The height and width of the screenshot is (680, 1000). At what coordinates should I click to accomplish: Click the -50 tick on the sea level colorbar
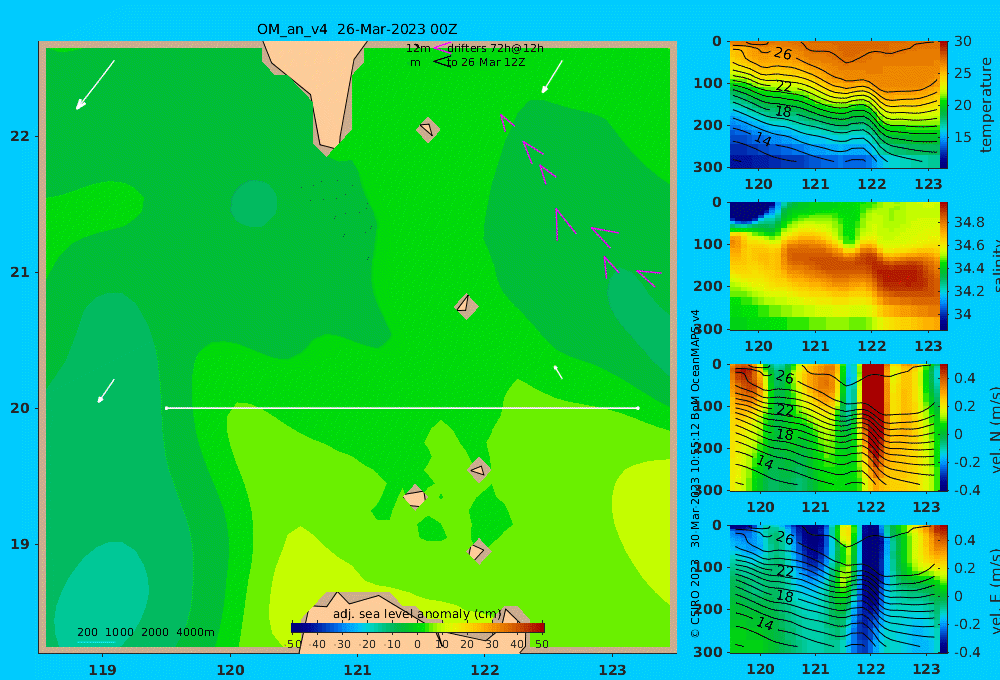click(293, 644)
